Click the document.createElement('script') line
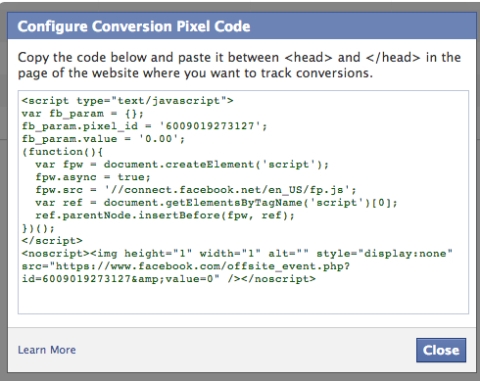The width and height of the screenshot is (480, 381). pyautogui.click(x=182, y=164)
